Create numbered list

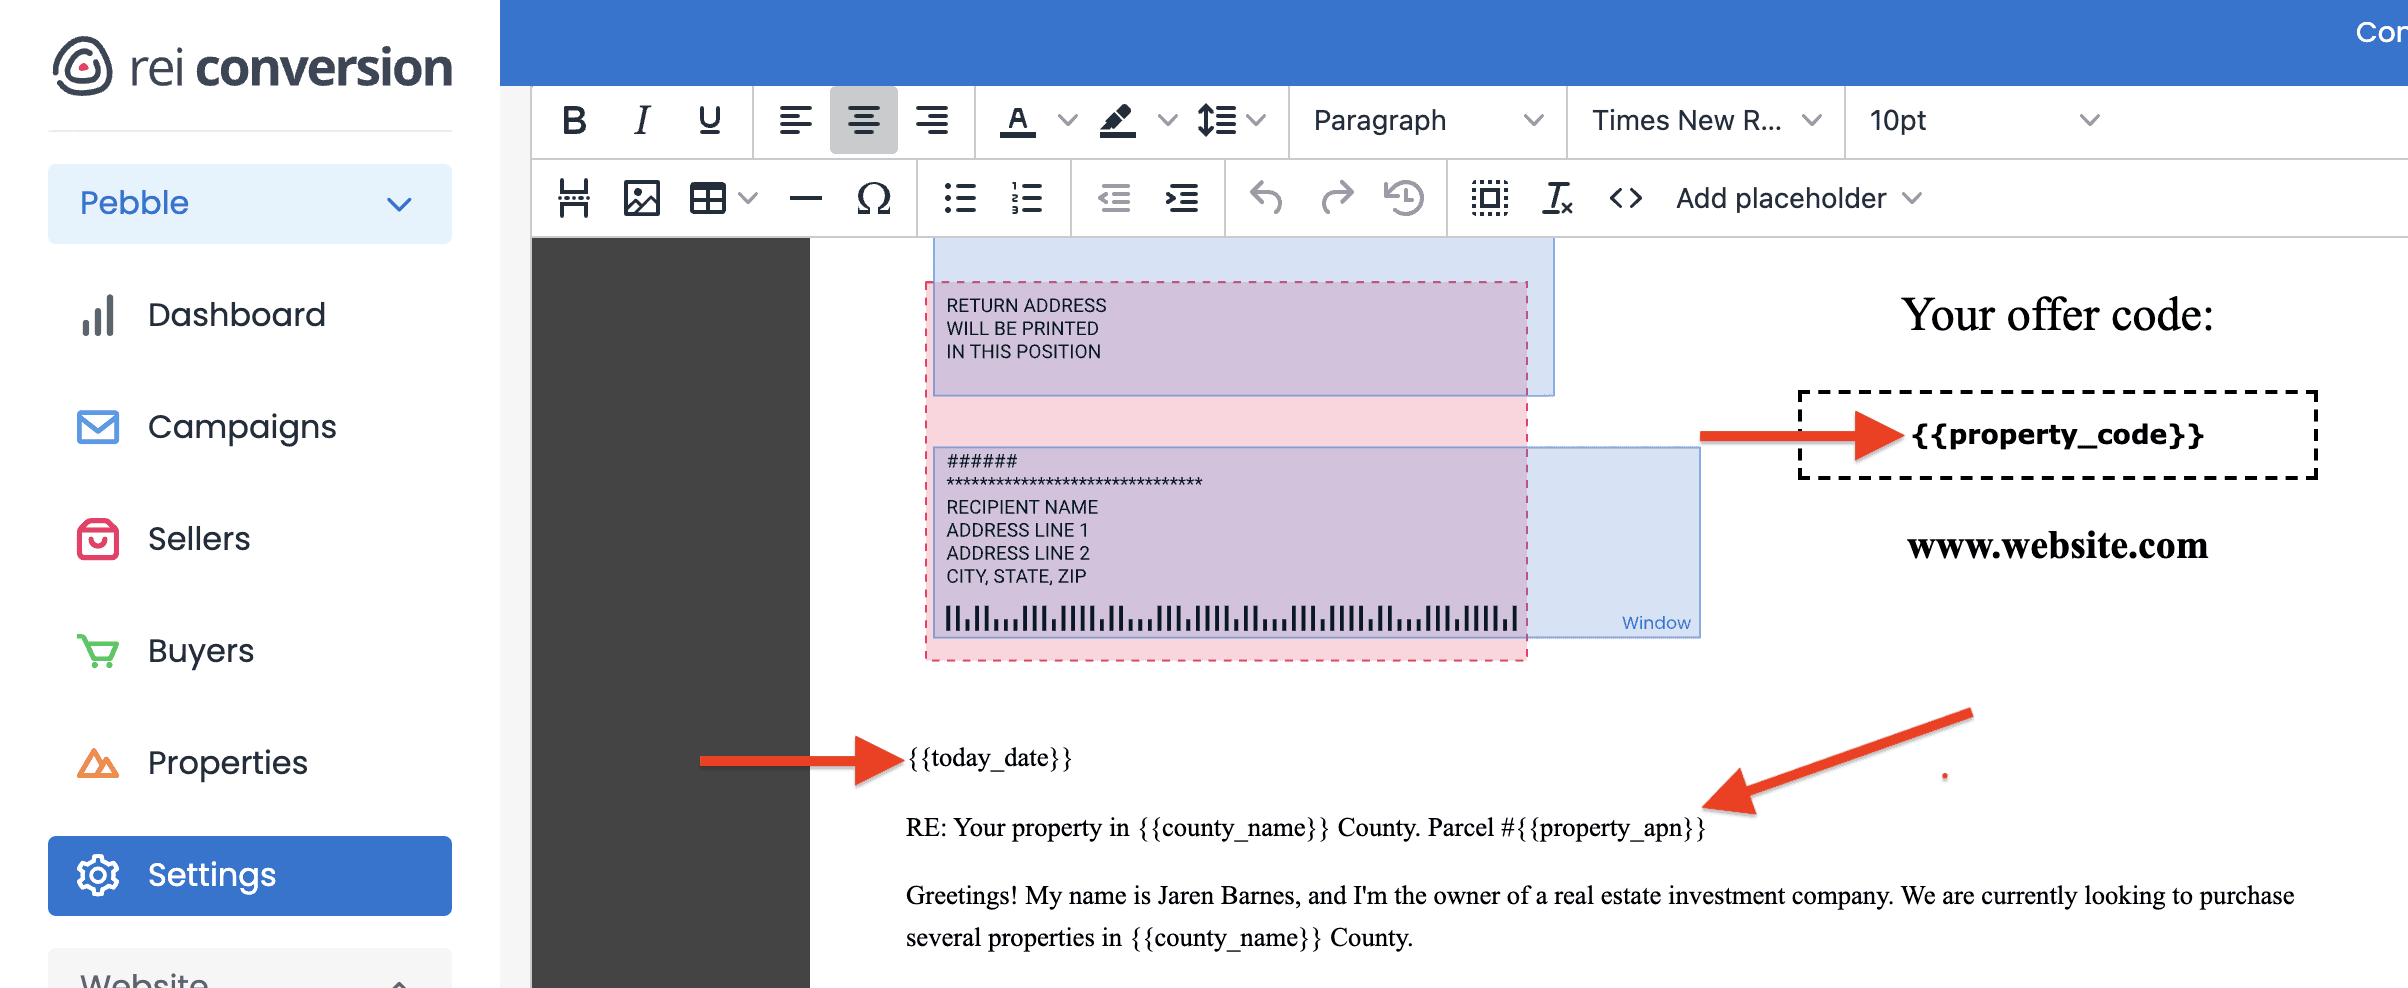1028,198
